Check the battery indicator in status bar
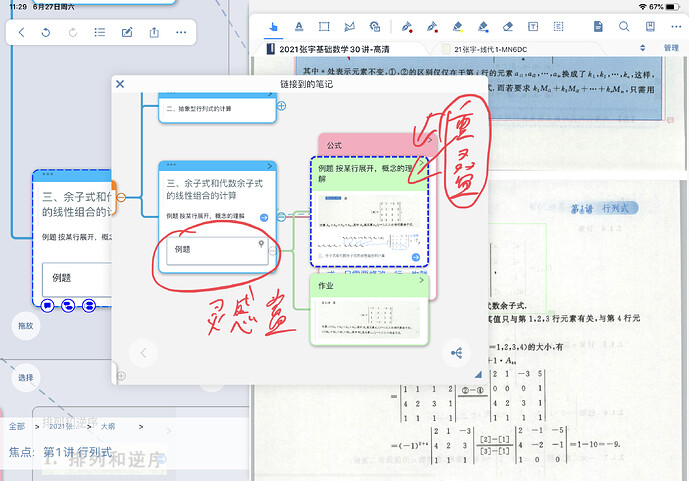 pos(672,7)
